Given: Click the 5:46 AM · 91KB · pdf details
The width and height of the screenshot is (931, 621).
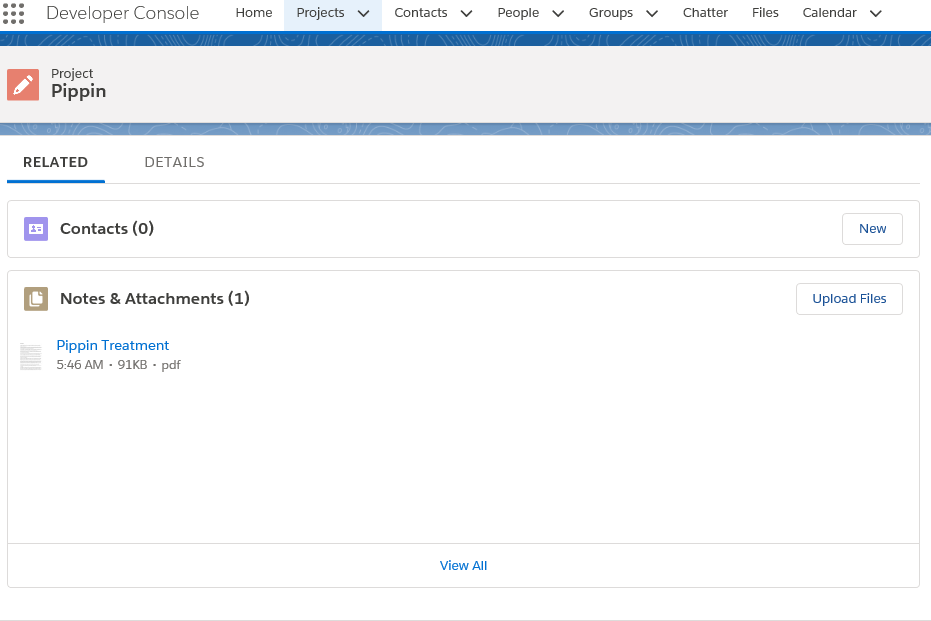Looking at the screenshot, I should click(x=118, y=365).
